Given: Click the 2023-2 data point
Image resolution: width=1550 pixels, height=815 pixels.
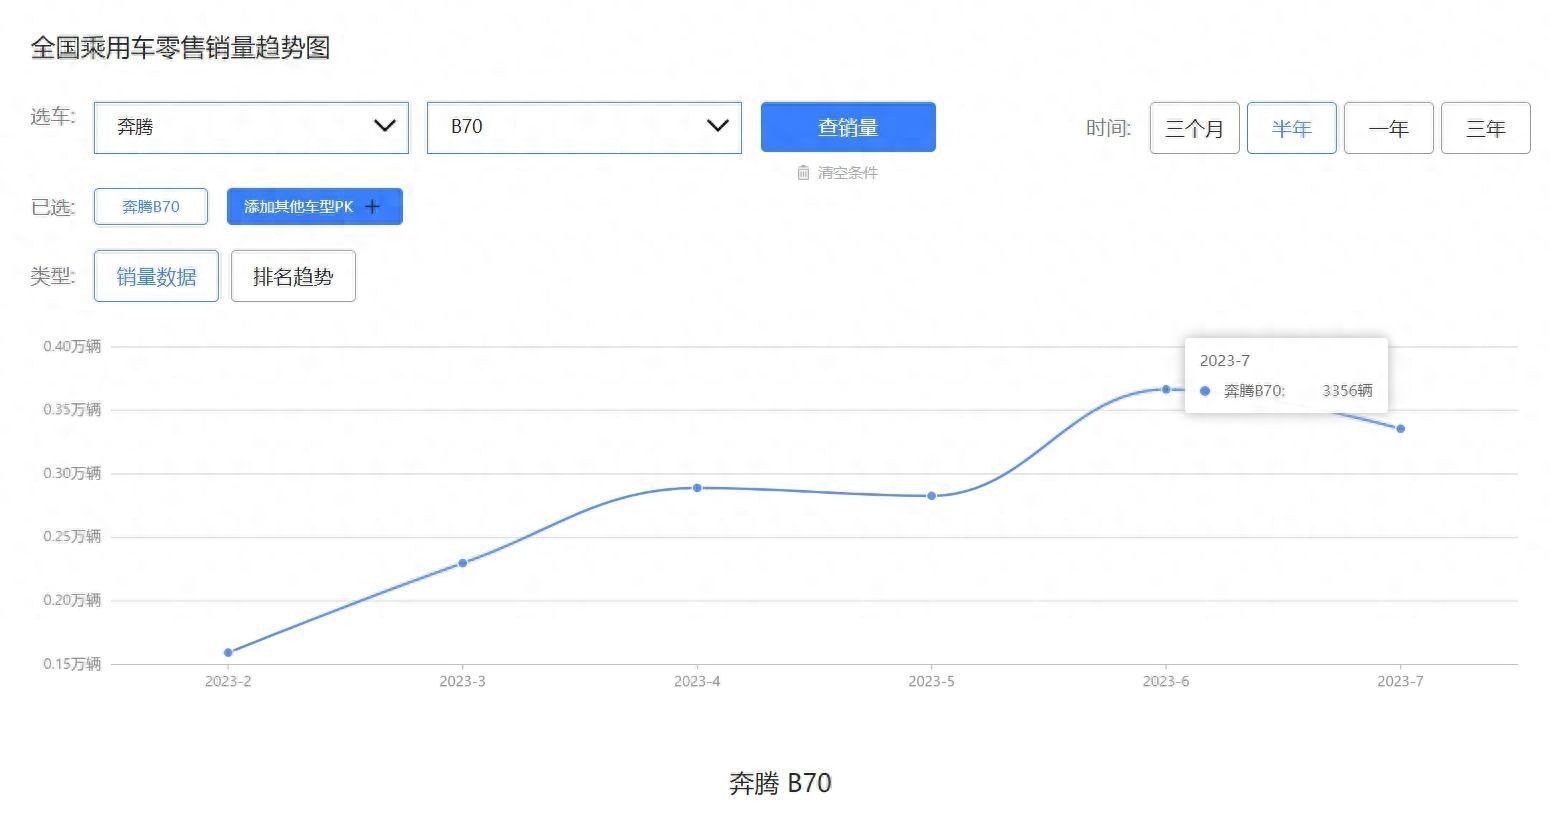Looking at the screenshot, I should [x=228, y=653].
